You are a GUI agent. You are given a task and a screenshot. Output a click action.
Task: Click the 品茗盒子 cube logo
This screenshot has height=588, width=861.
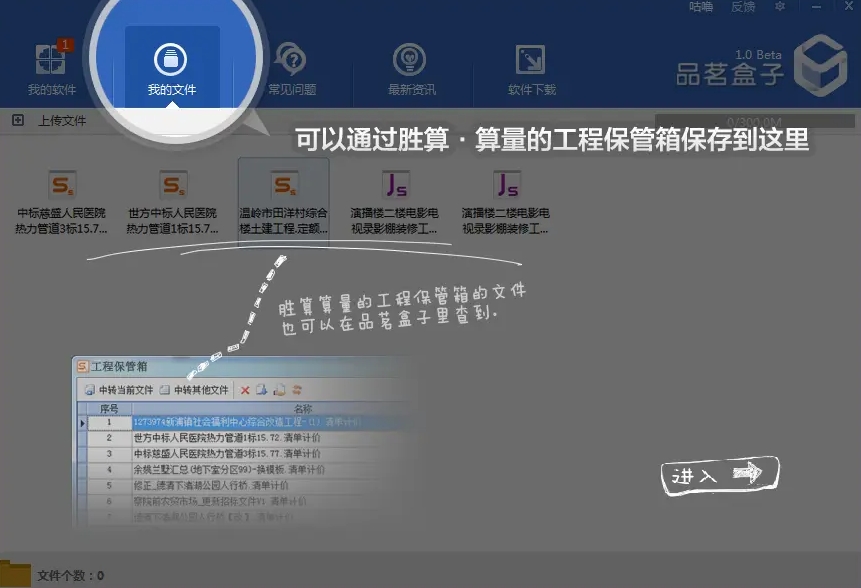click(820, 62)
